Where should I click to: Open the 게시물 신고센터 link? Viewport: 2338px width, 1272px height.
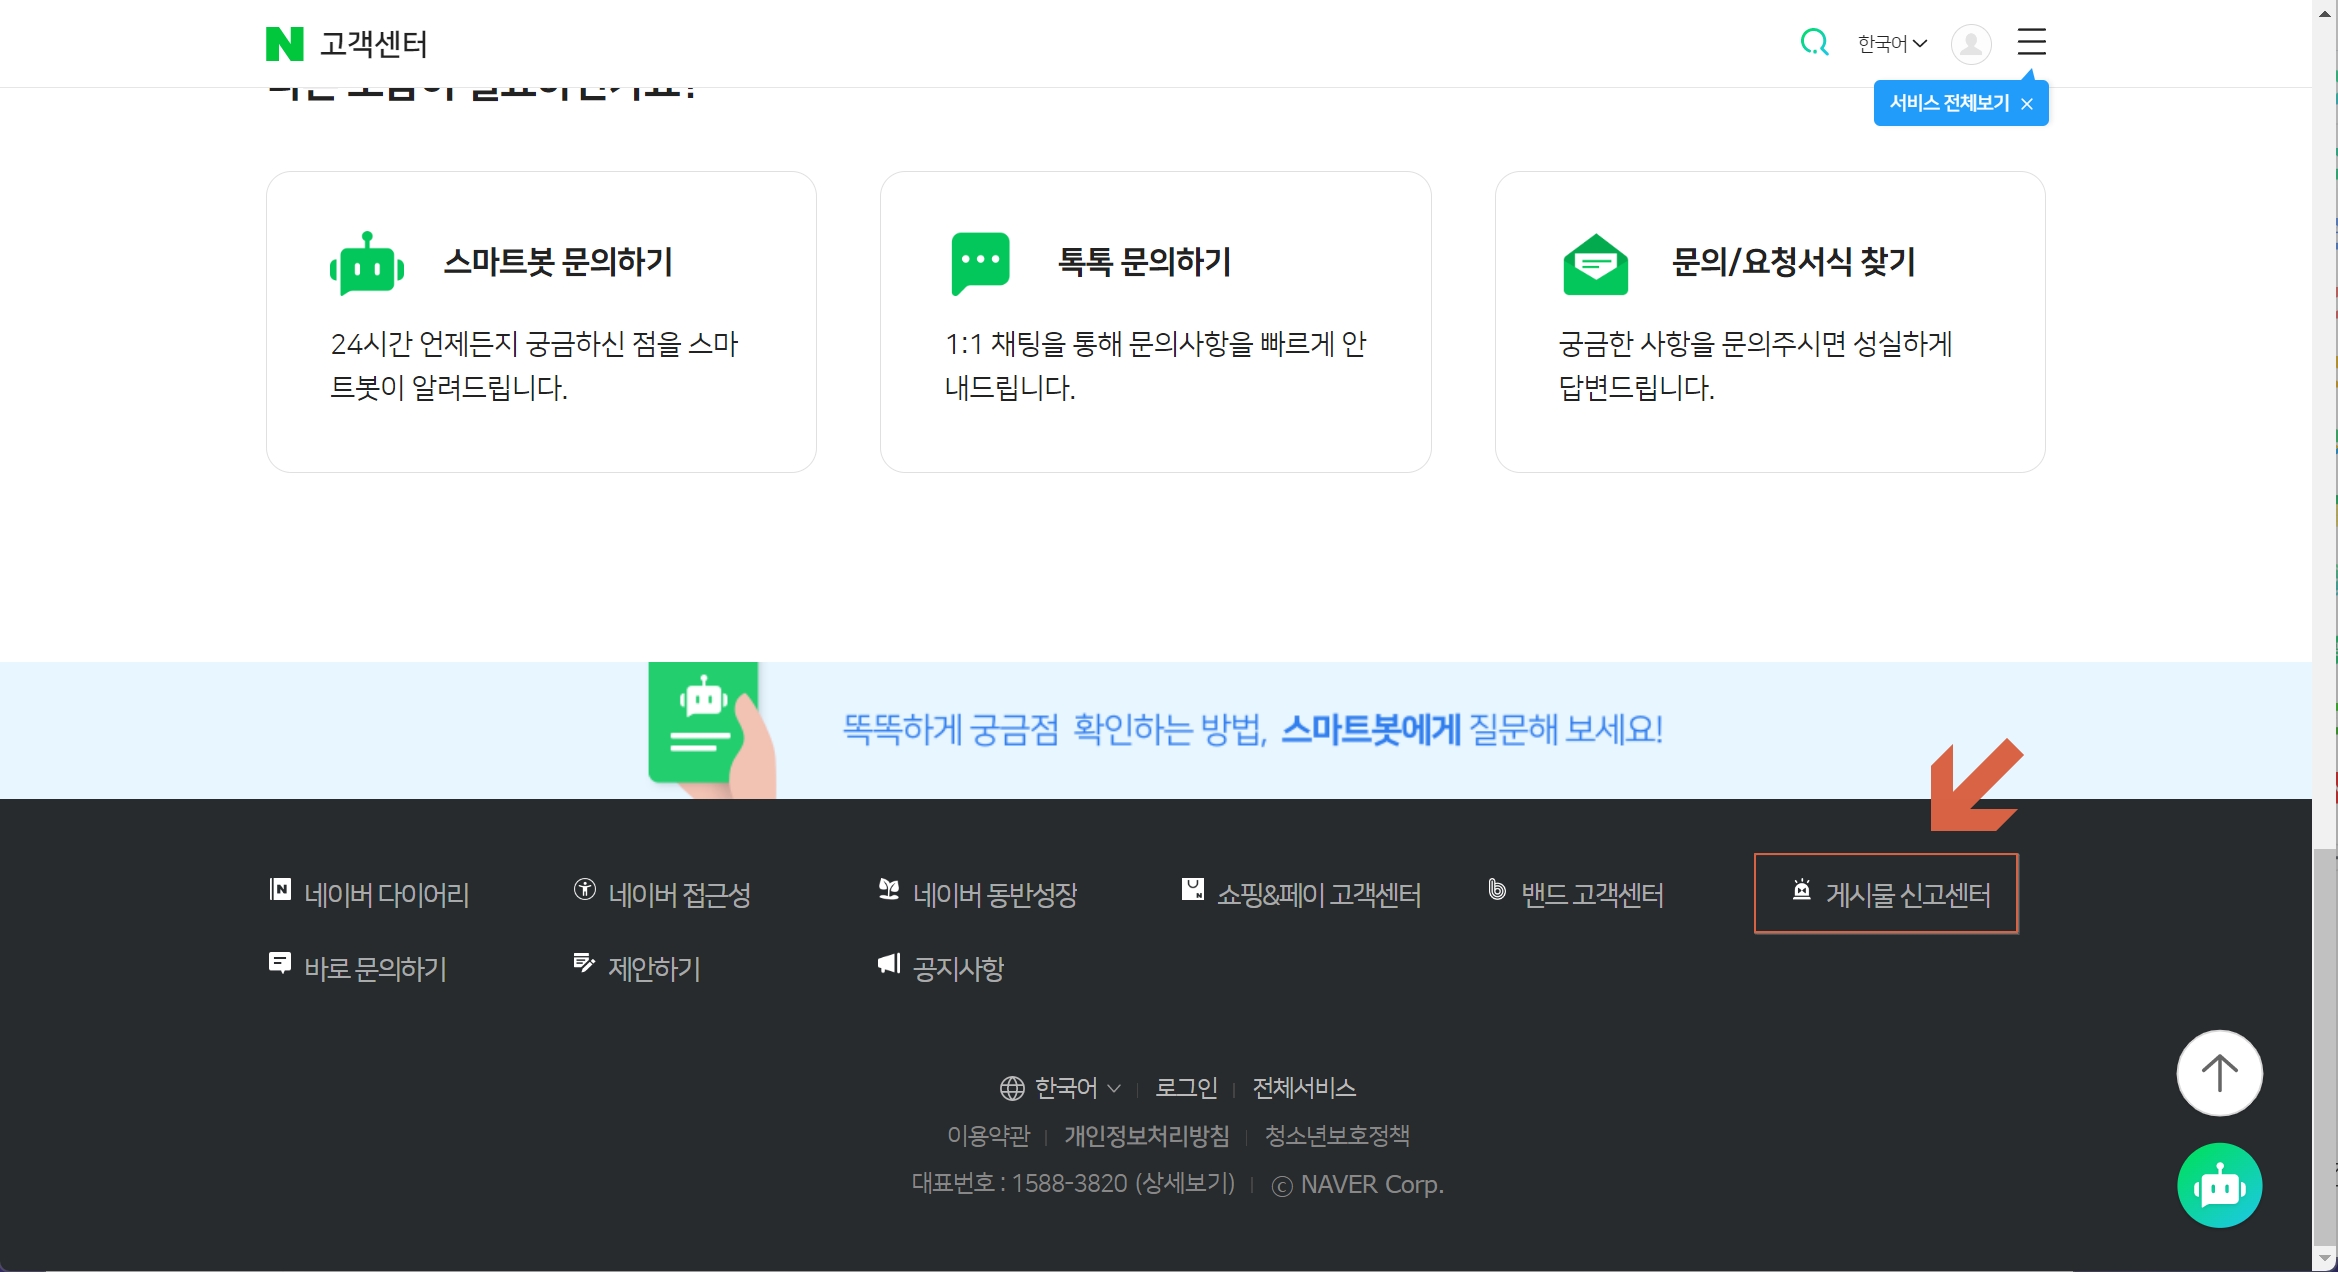pyautogui.click(x=1887, y=894)
